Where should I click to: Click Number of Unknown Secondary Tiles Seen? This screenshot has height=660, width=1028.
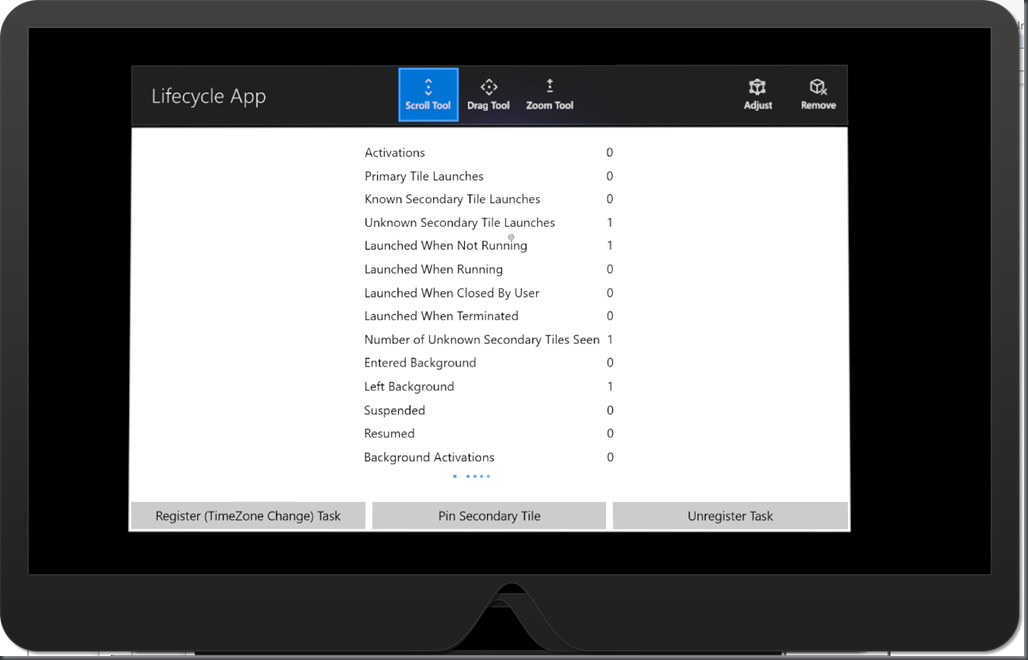tap(482, 340)
